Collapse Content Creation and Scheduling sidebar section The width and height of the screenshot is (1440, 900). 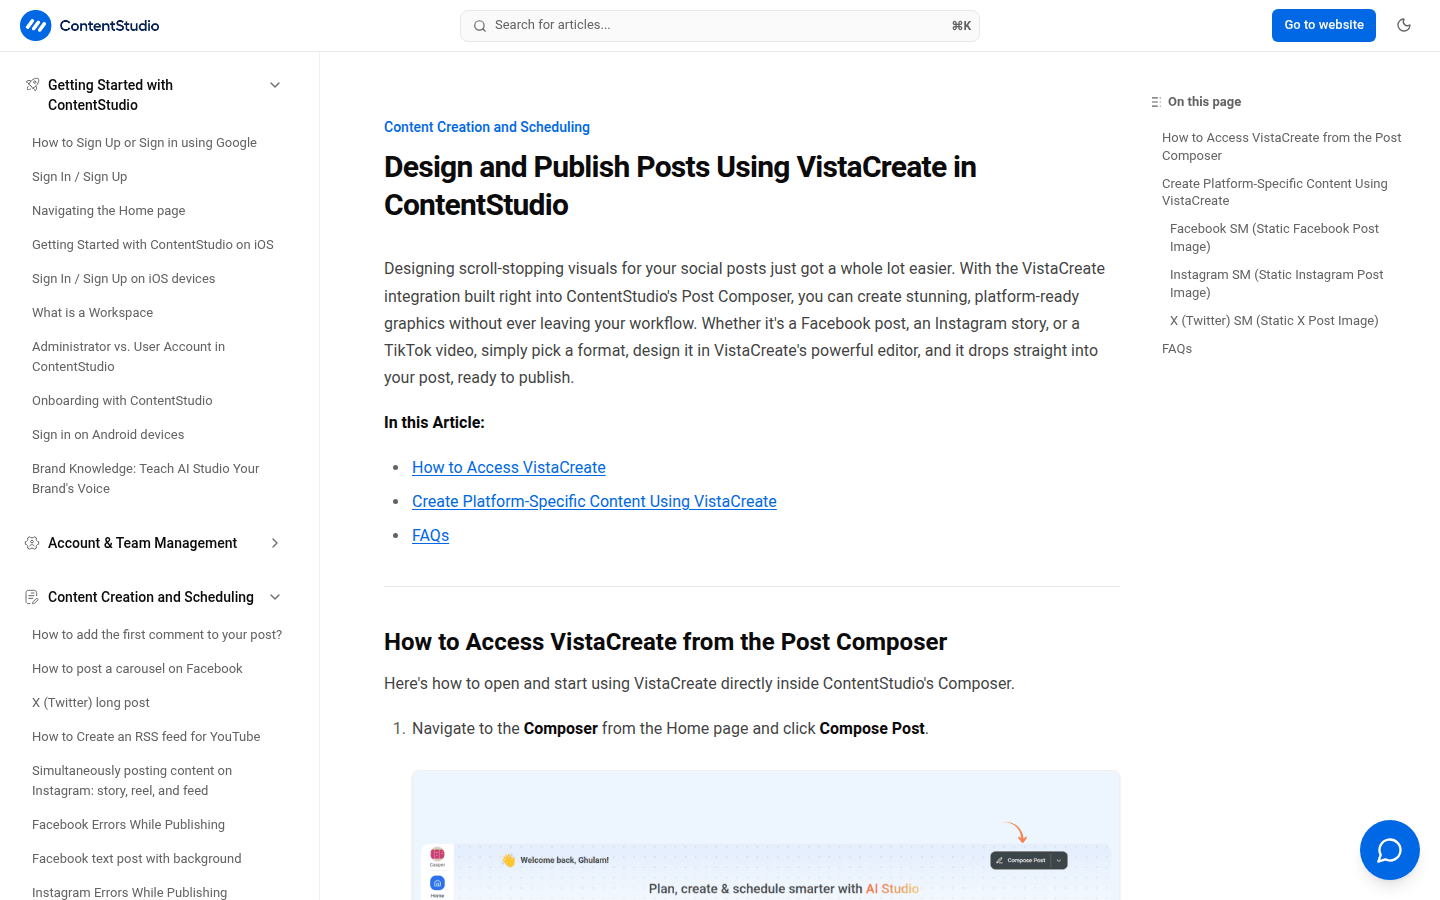[x=275, y=597]
